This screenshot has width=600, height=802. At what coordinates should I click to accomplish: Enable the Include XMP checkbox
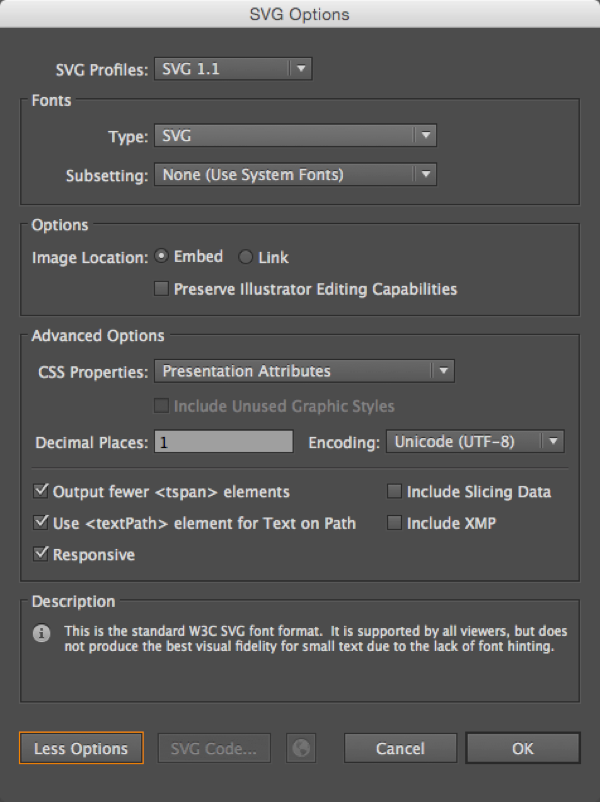[395, 523]
